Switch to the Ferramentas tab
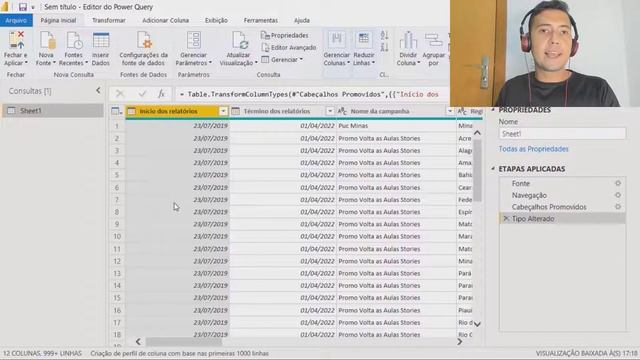 [260, 20]
